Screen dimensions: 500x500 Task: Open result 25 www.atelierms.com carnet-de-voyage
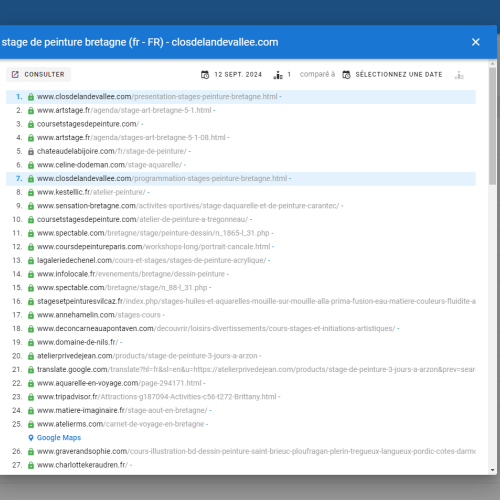(x=120, y=424)
